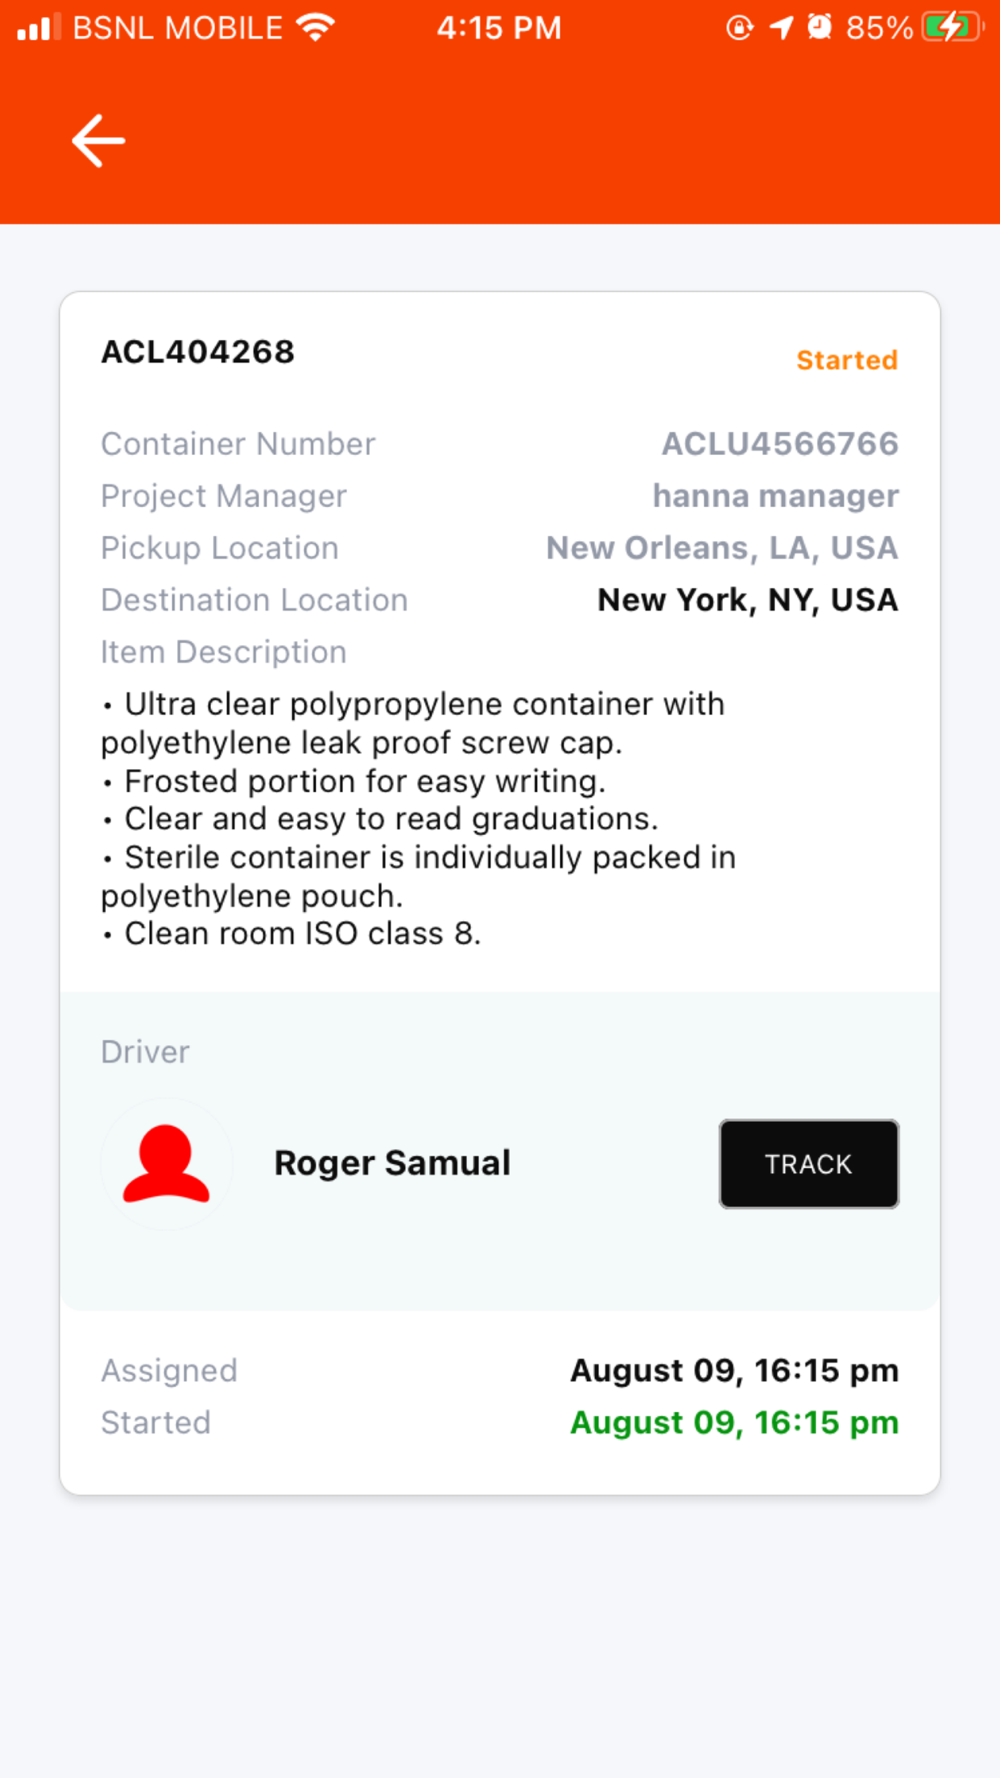Tap the alarm clock status icon

[819, 27]
